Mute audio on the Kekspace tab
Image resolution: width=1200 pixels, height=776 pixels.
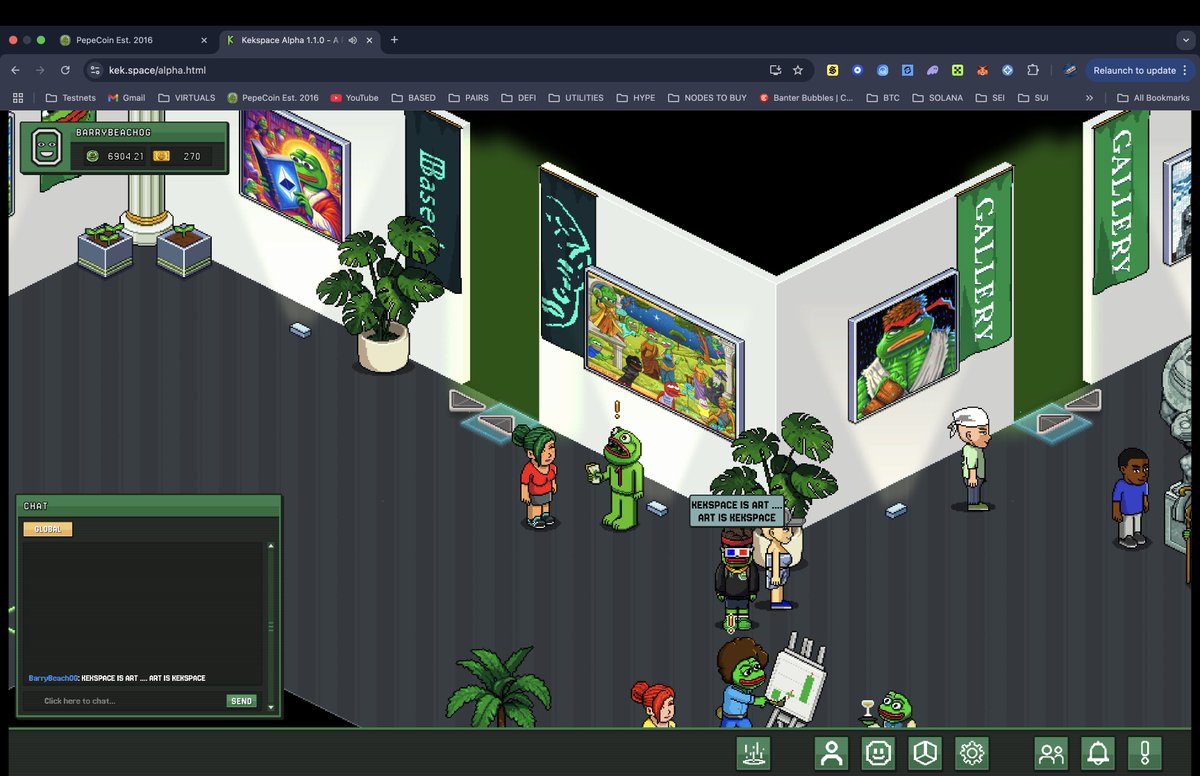point(351,40)
